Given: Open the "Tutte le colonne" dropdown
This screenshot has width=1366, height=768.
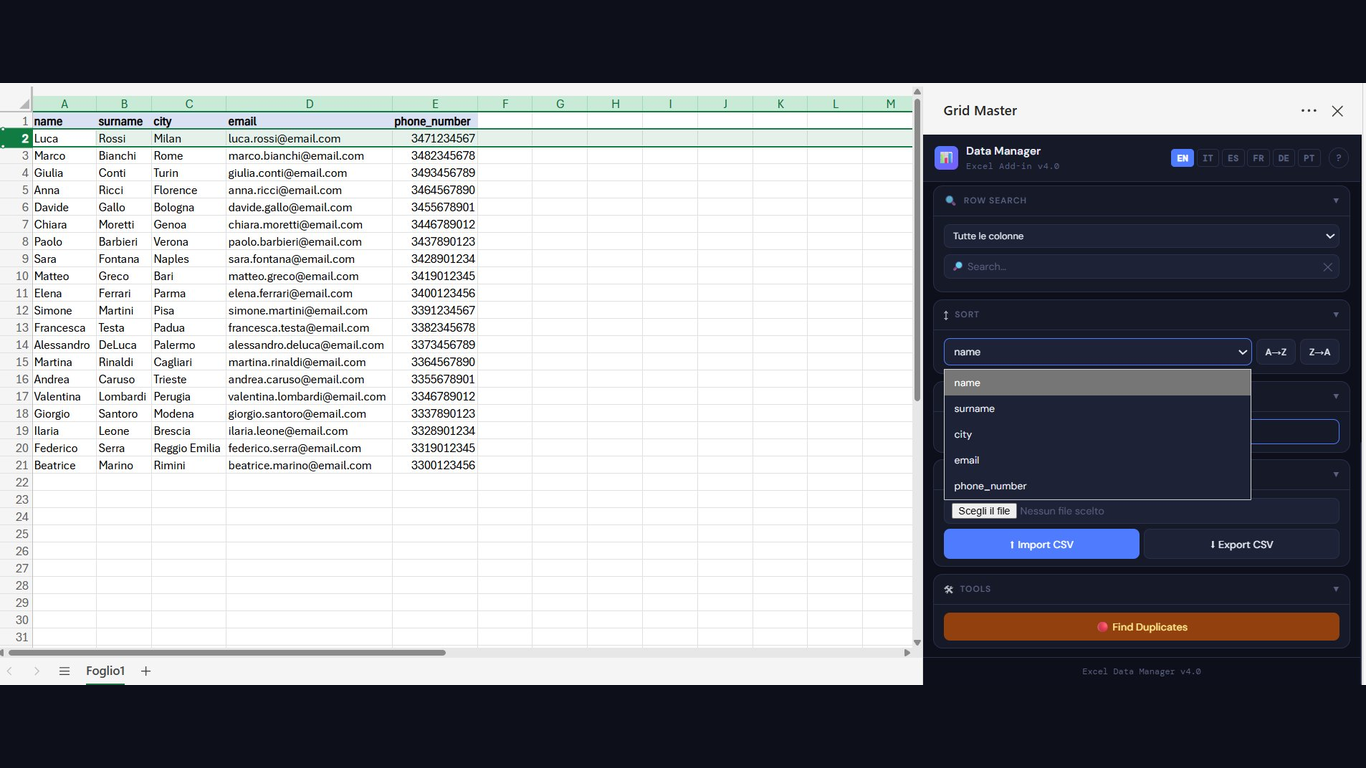Looking at the screenshot, I should point(1140,236).
